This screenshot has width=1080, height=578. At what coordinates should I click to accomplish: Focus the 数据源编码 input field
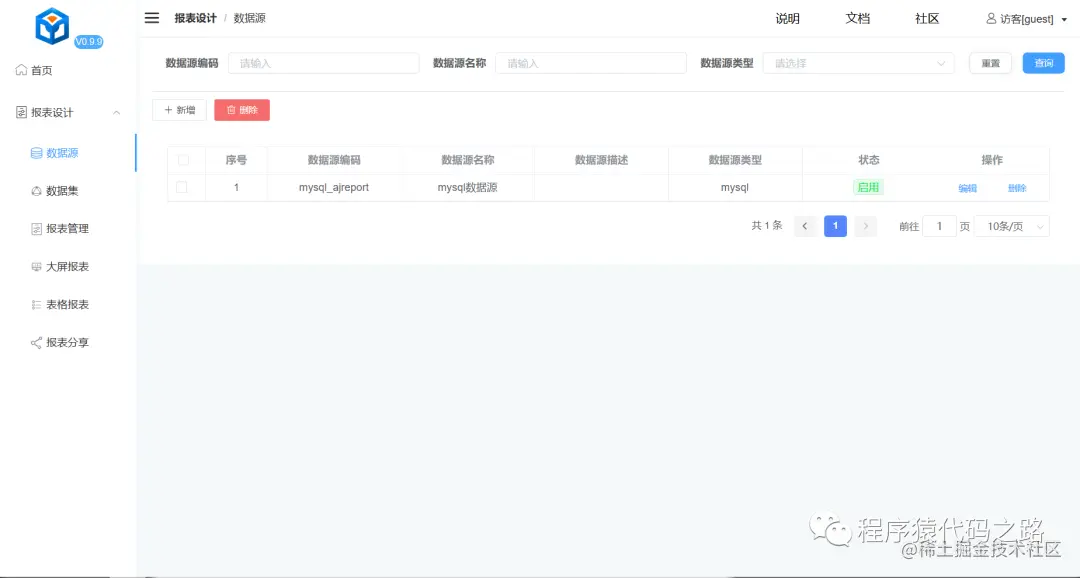pos(324,63)
